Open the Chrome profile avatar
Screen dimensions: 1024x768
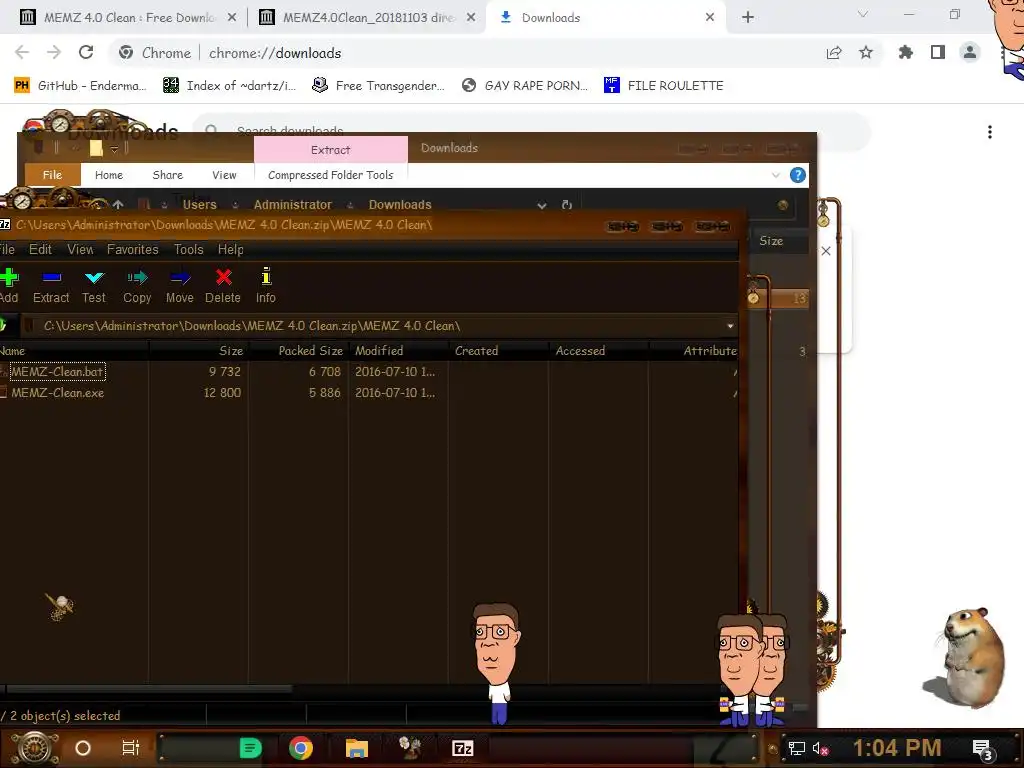pyautogui.click(x=970, y=52)
